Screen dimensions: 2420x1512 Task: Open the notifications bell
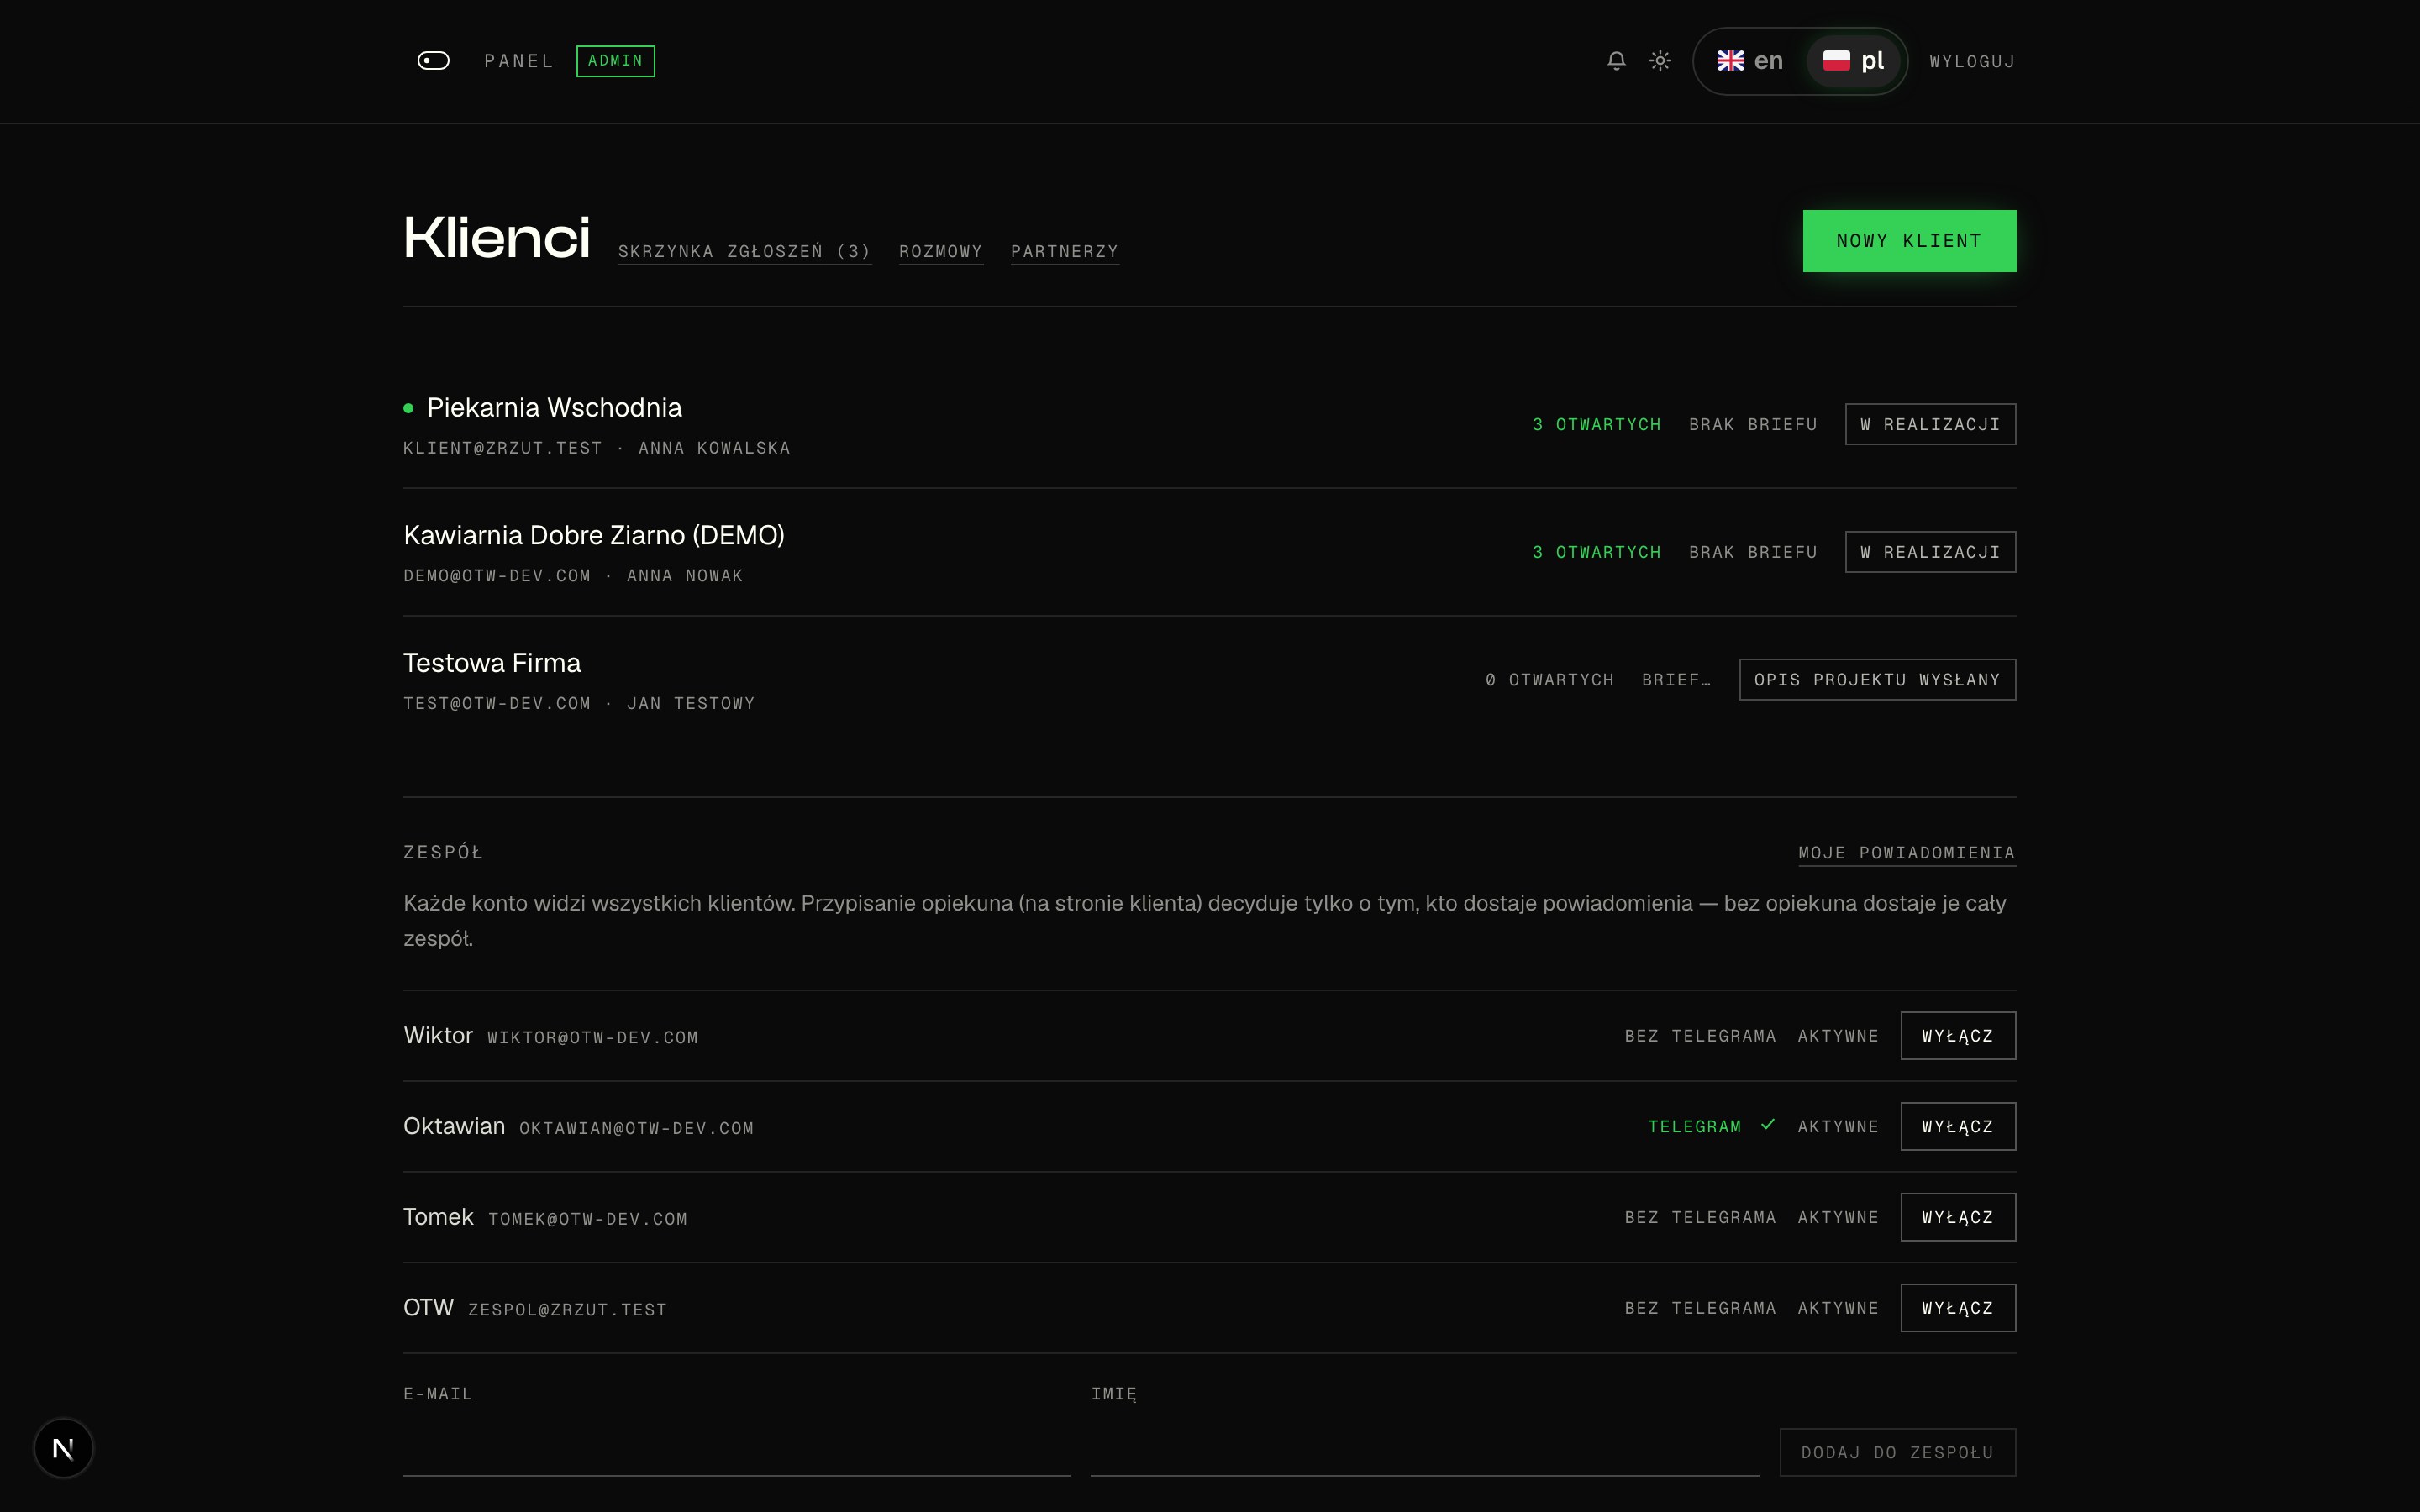coord(1616,61)
